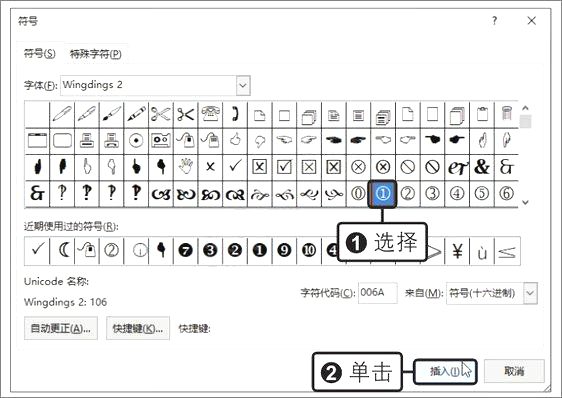
Task: Select the open hand symbol
Action: 186,167
